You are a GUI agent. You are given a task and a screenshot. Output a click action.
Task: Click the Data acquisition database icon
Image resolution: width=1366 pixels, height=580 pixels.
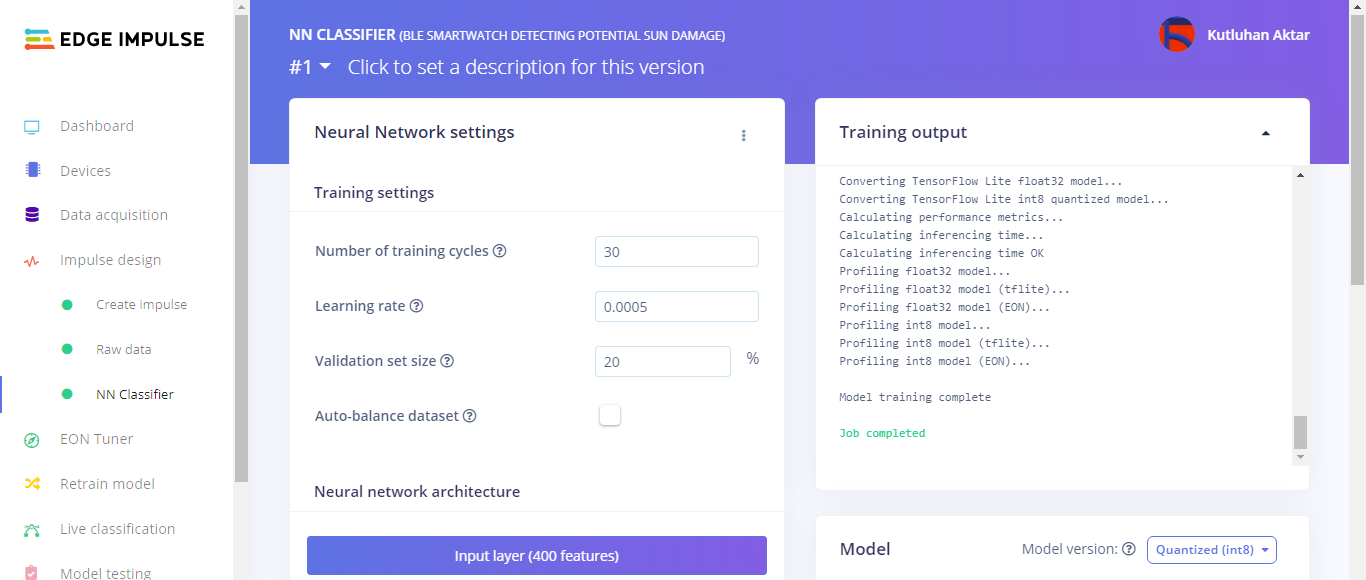coord(32,215)
